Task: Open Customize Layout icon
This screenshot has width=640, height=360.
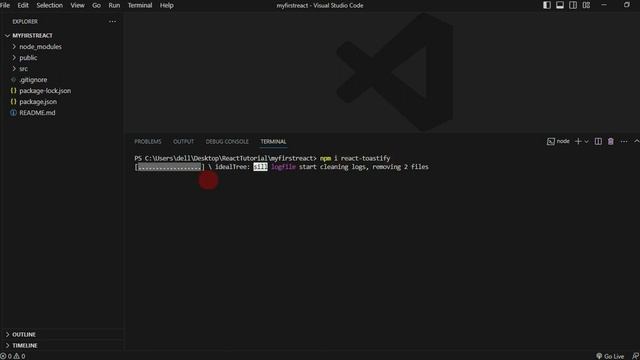Action: click(586, 5)
